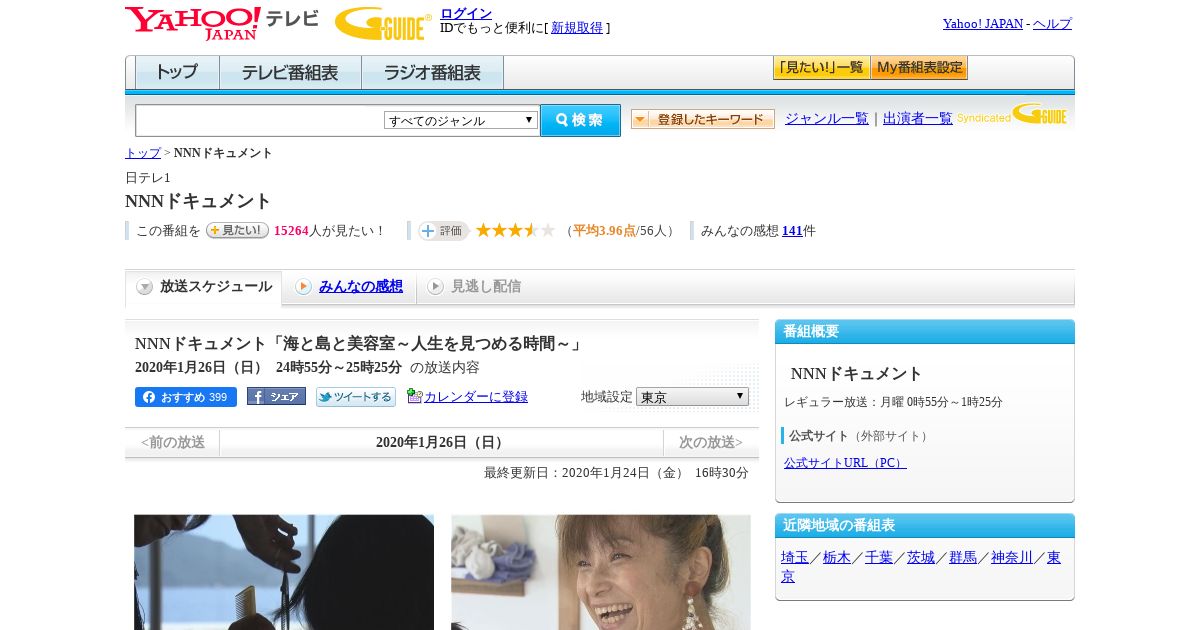Open the 出演者一覧 link
This screenshot has width=1200, height=630.
[x=918, y=119]
